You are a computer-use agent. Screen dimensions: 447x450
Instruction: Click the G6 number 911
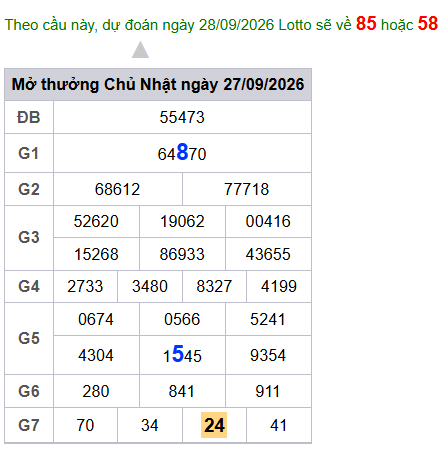tap(268, 391)
